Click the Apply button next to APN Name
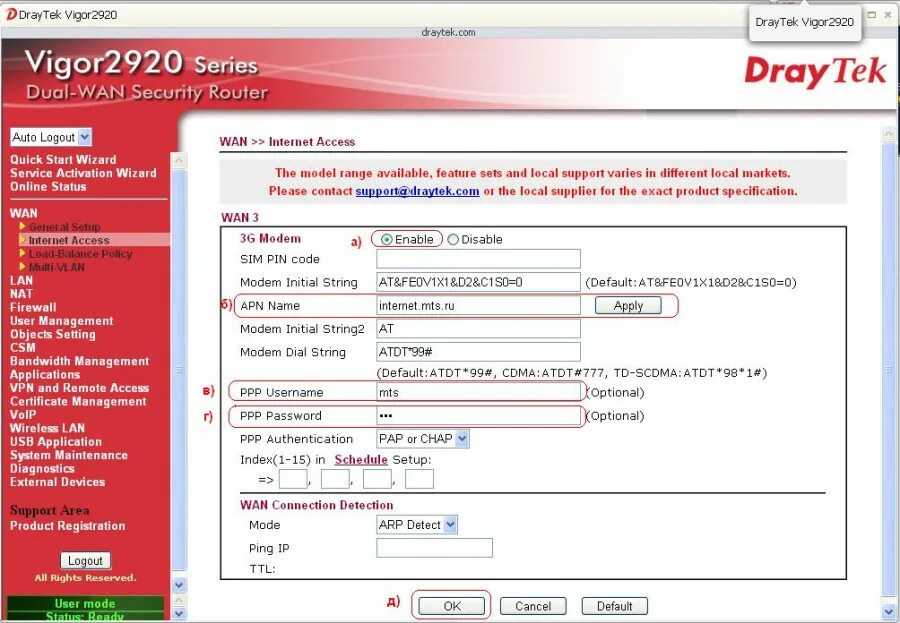The height and width of the screenshot is (623, 900). [628, 305]
